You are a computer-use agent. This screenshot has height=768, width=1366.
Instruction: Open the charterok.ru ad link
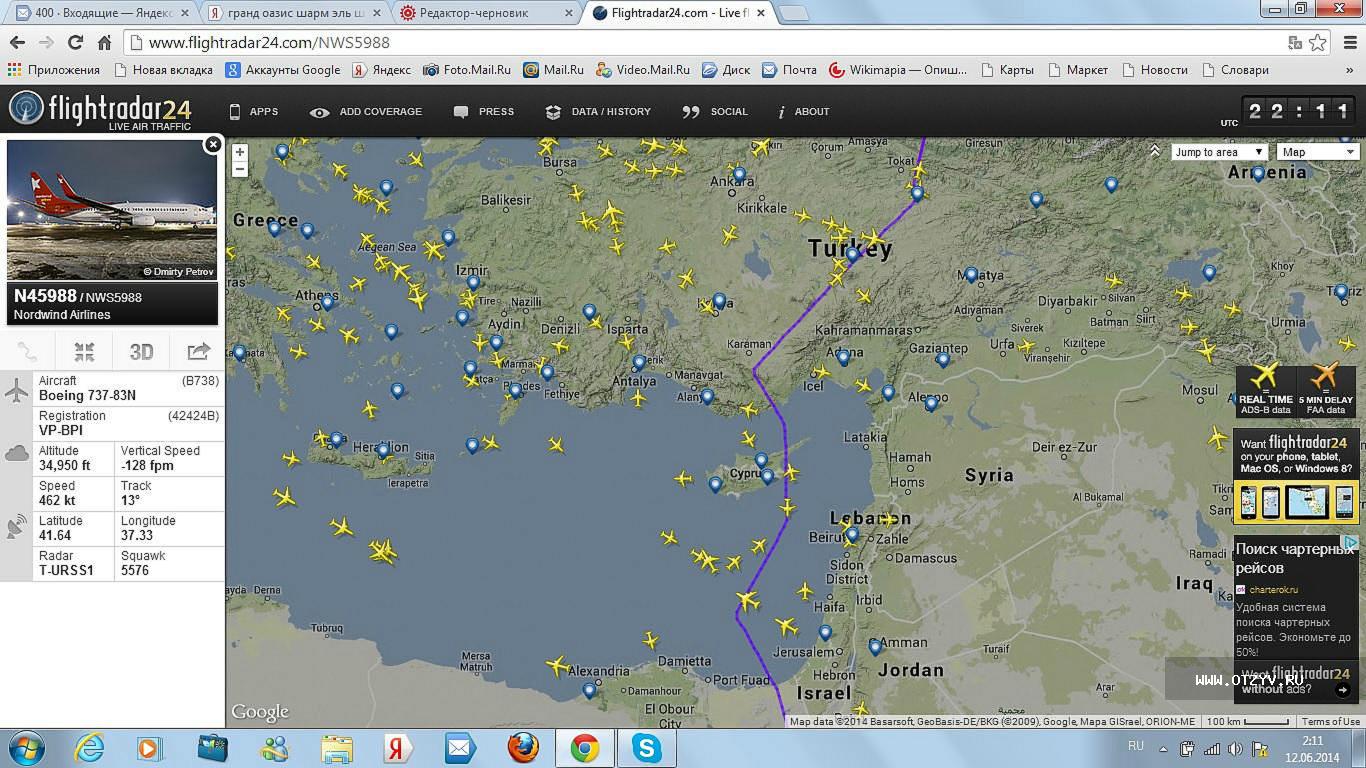click(1273, 590)
